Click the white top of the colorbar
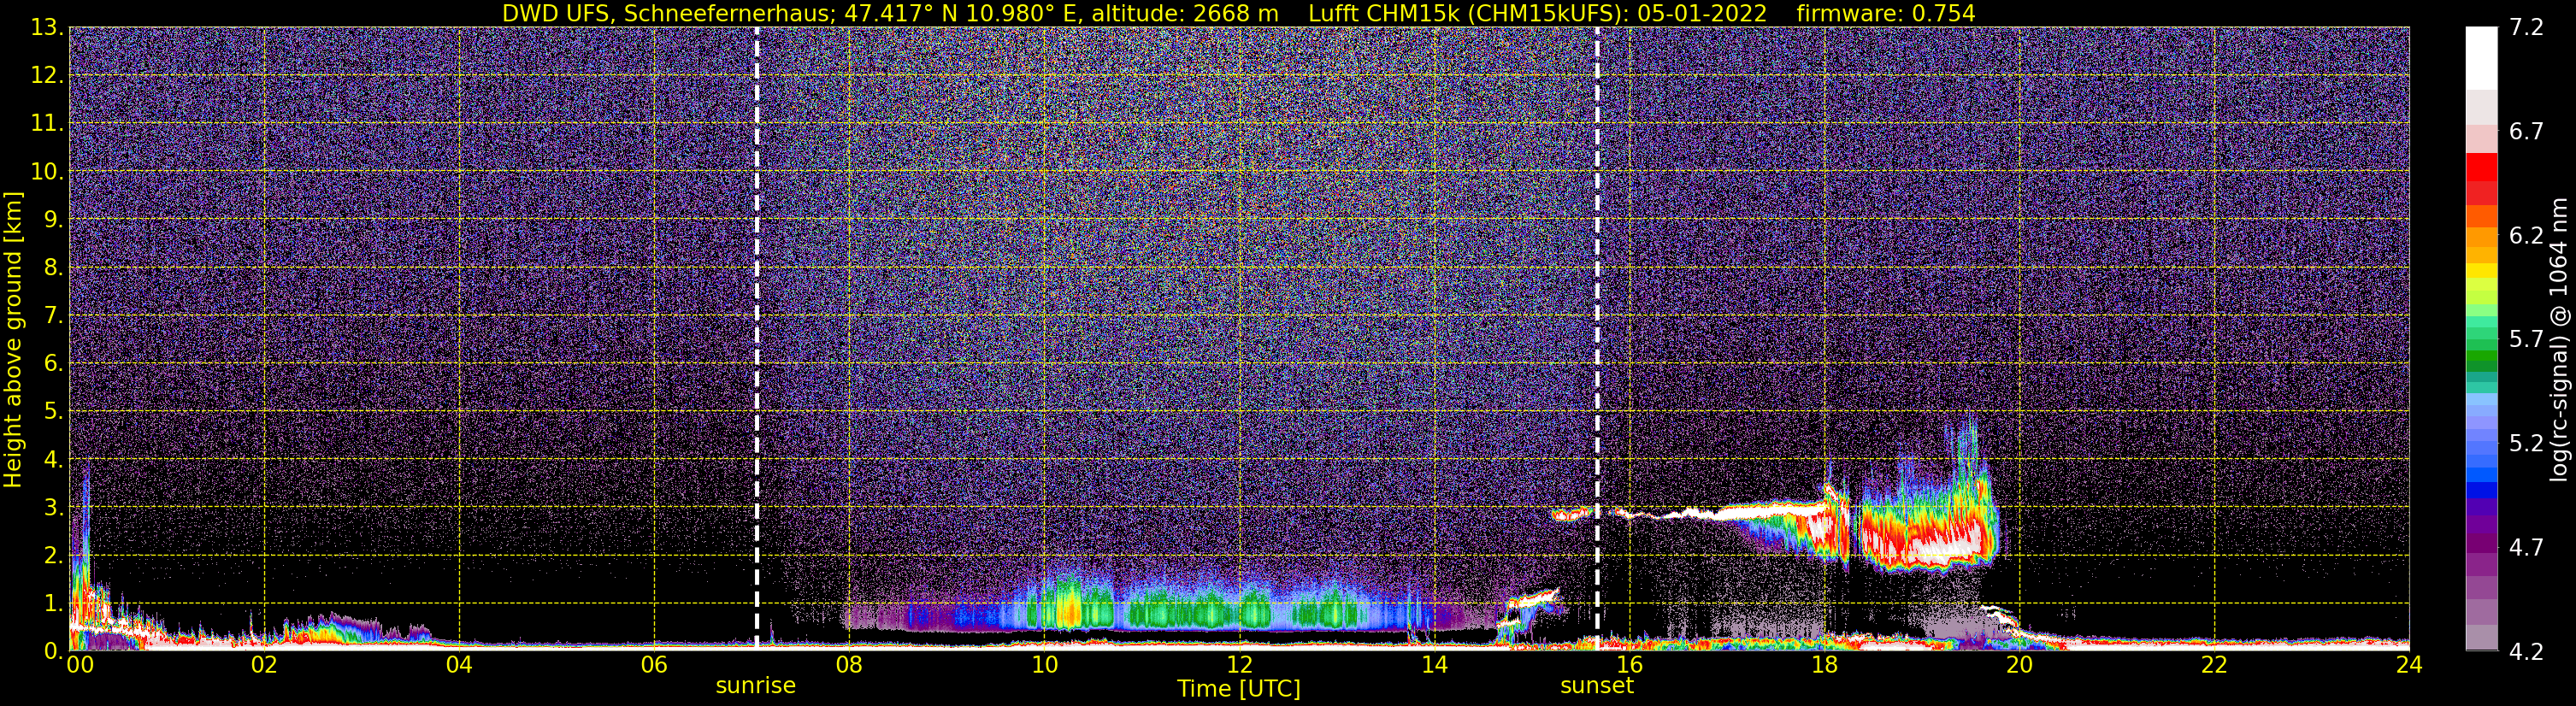The width and height of the screenshot is (2576, 706). 2482,58
